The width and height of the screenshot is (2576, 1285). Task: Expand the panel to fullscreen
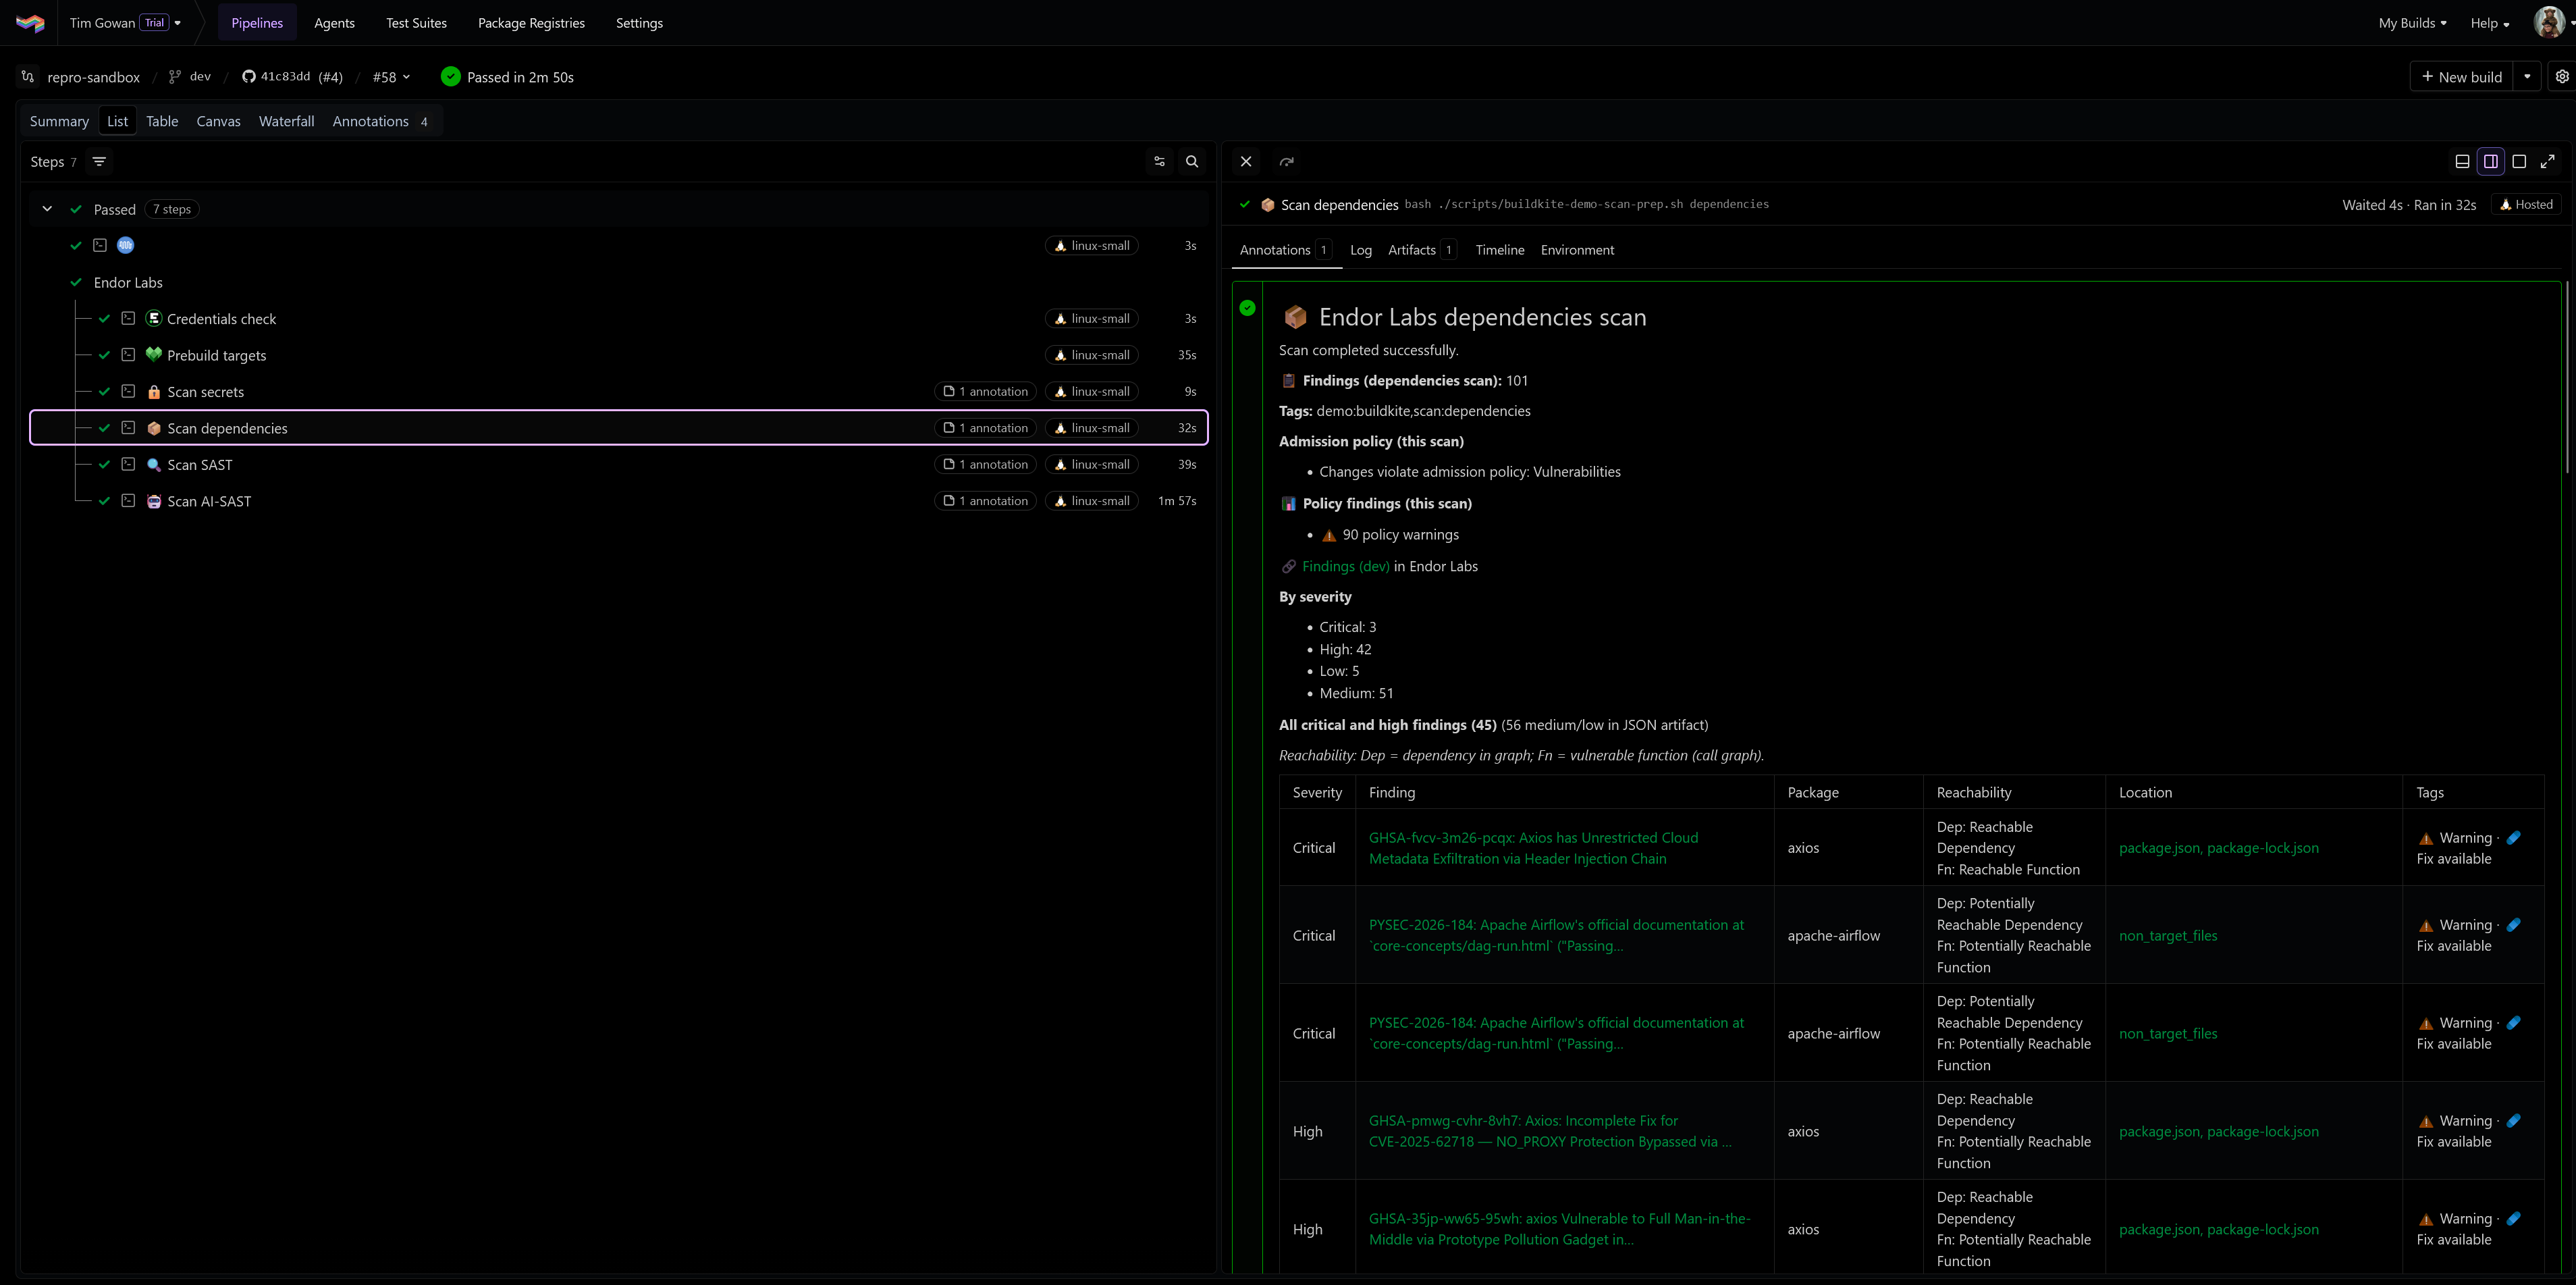2548,161
